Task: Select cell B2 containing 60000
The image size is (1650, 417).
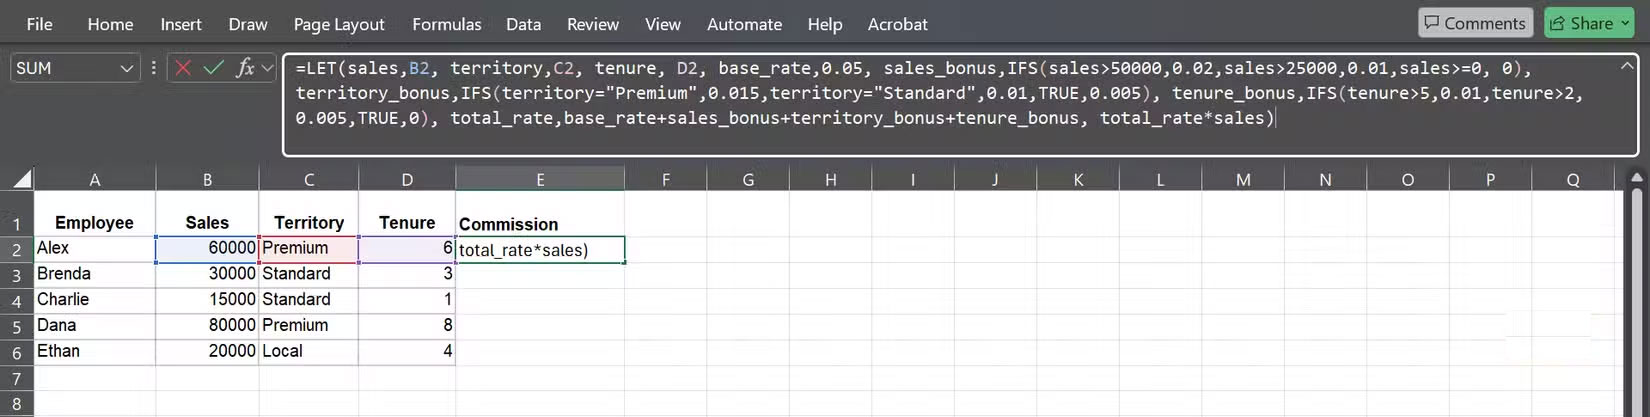Action: (207, 248)
